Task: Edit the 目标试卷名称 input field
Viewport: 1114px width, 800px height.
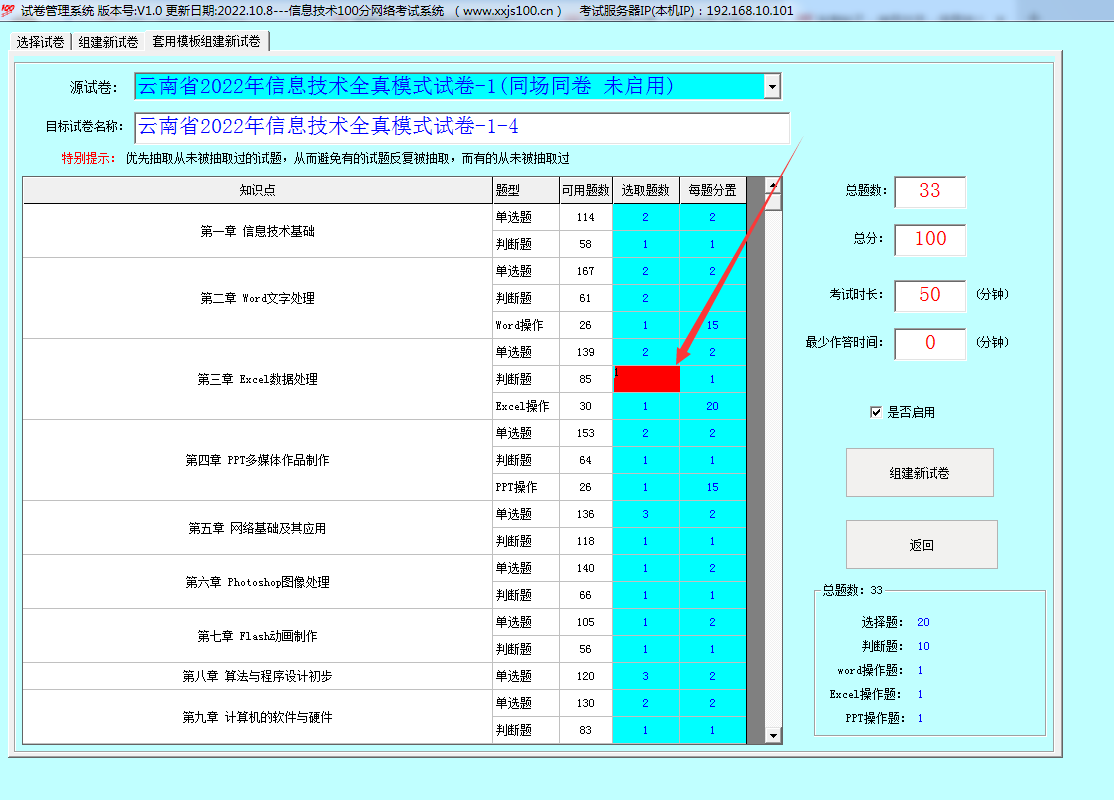Action: click(x=462, y=127)
